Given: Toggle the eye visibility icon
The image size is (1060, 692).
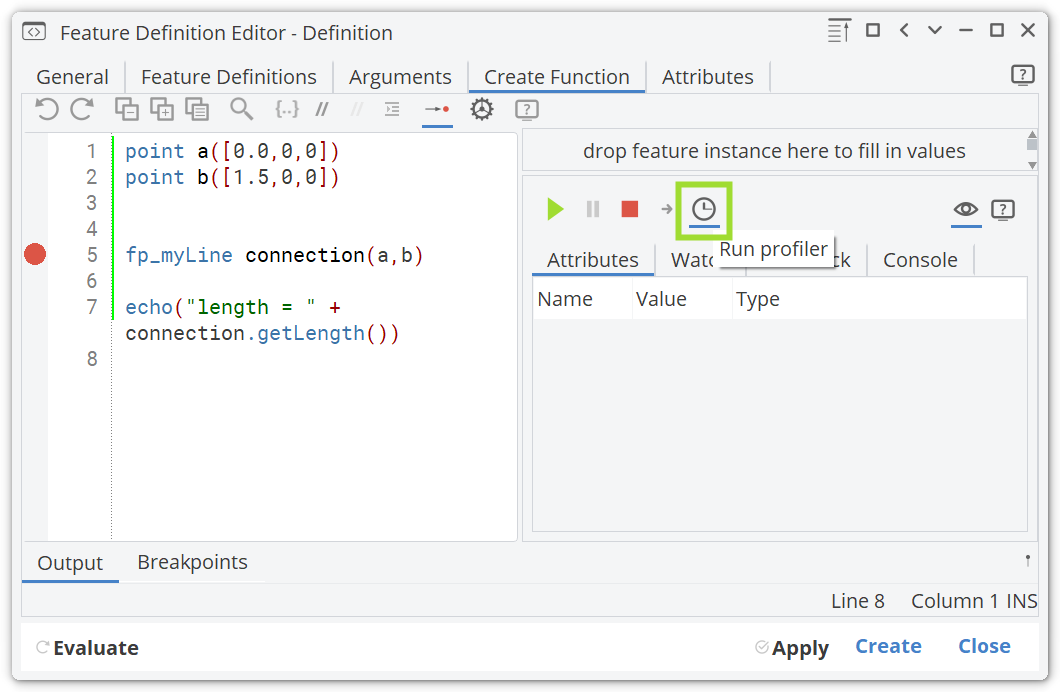Looking at the screenshot, I should pos(965,209).
